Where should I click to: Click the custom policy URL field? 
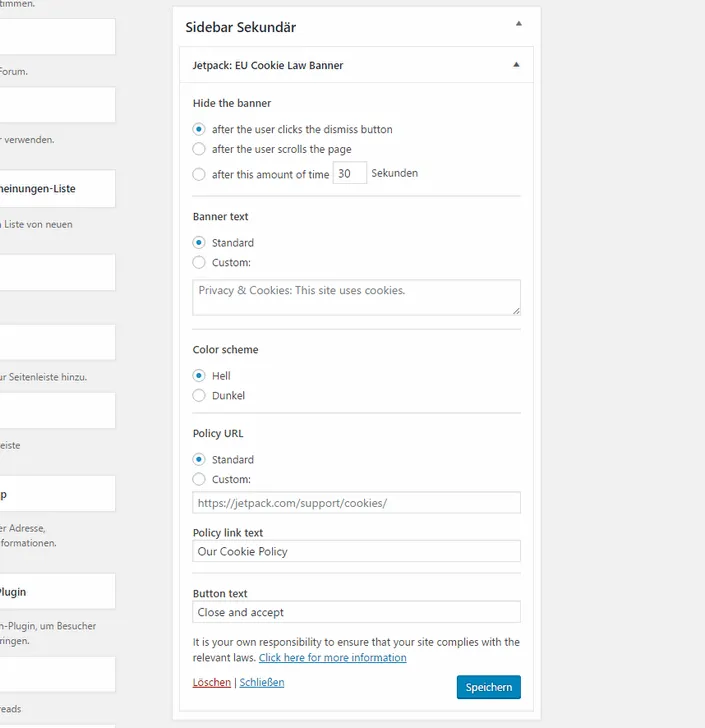click(x=357, y=503)
